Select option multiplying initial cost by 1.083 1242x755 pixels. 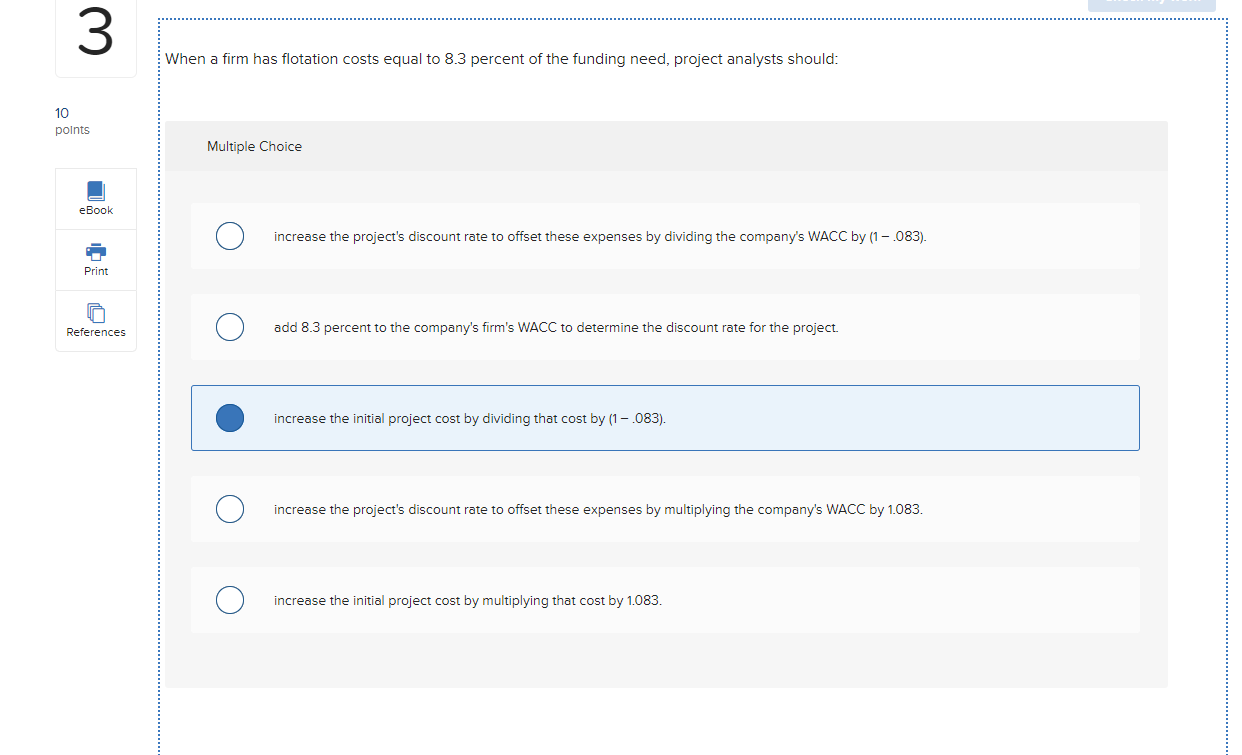click(230, 600)
